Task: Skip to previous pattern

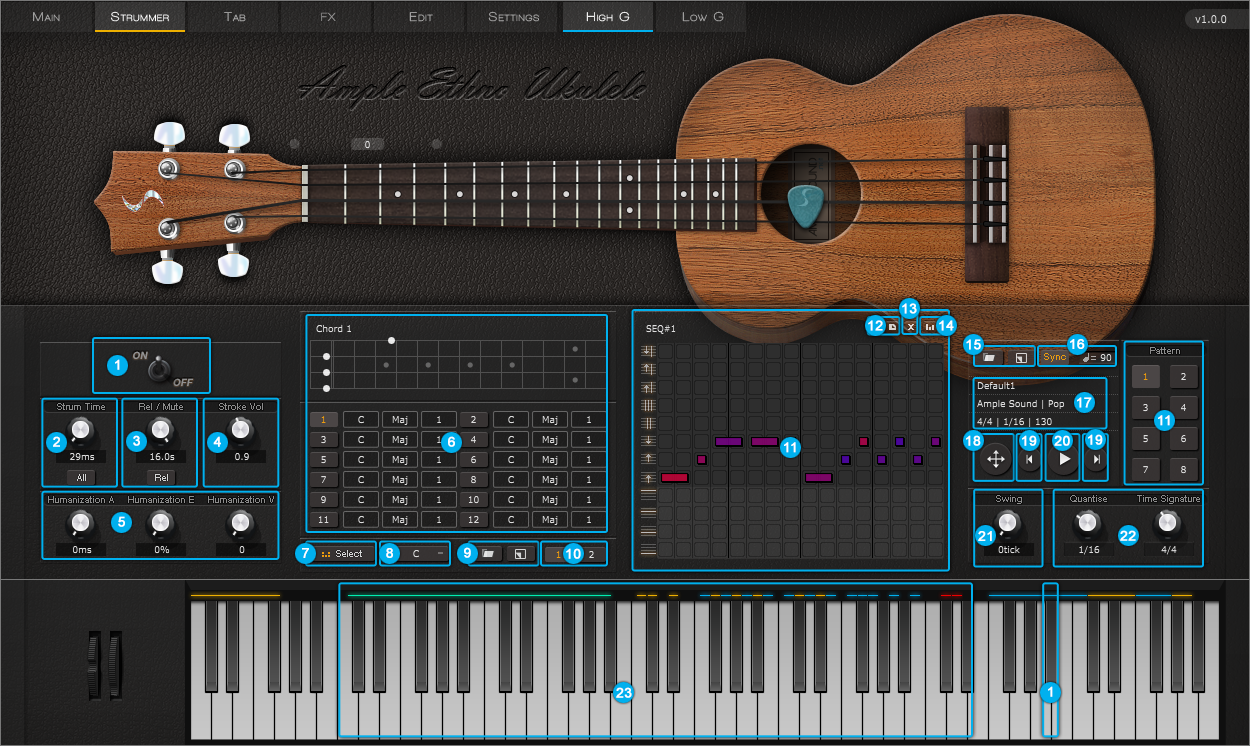Action: pyautogui.click(x=1027, y=459)
